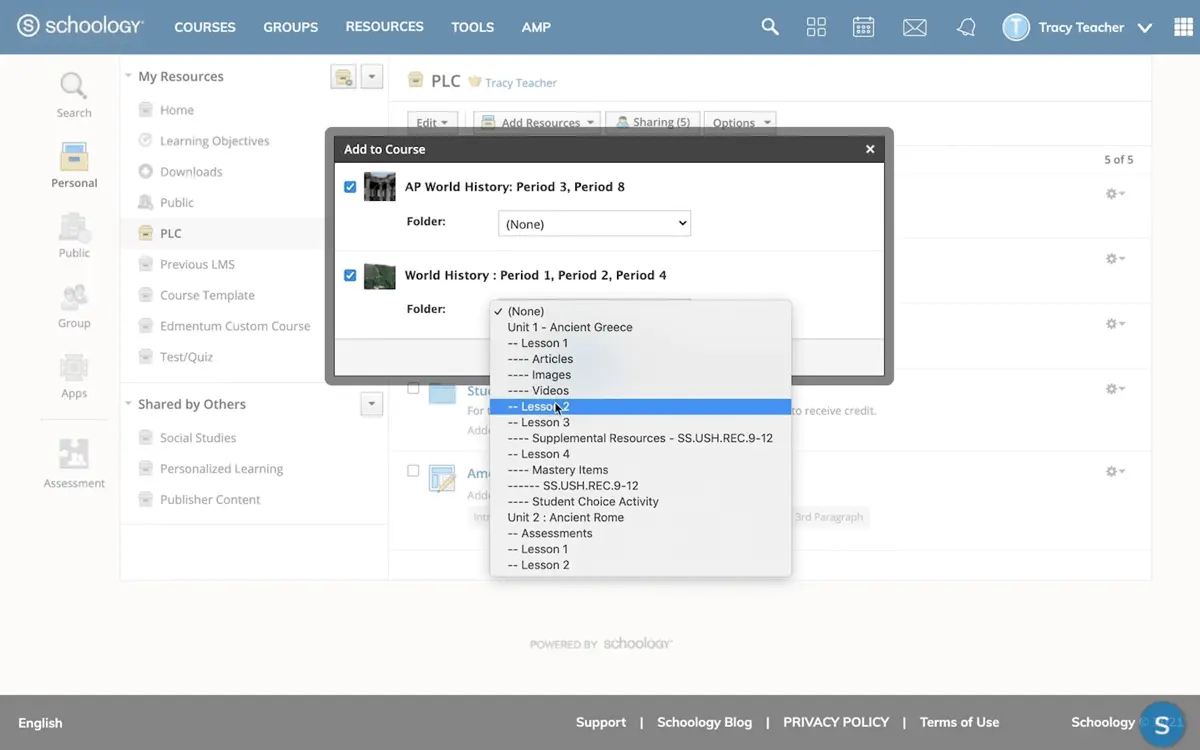The image size is (1200, 750).
Task: Open Shared by Others dropdown arrow
Action: (372, 404)
